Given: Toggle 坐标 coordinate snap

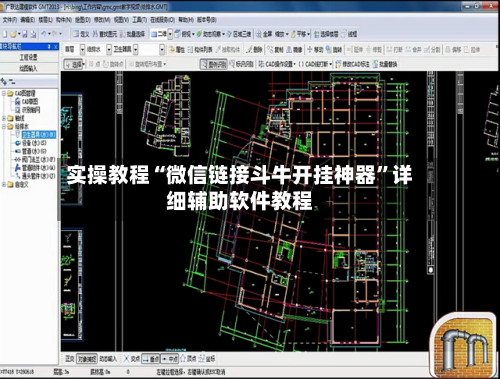Looking at the screenshot, I should point(207,359).
